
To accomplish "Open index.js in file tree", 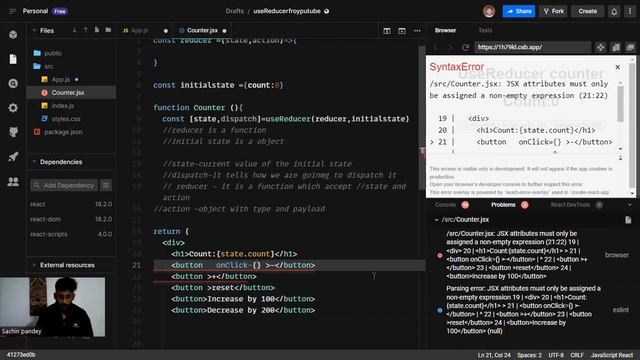I will coord(71,106).
